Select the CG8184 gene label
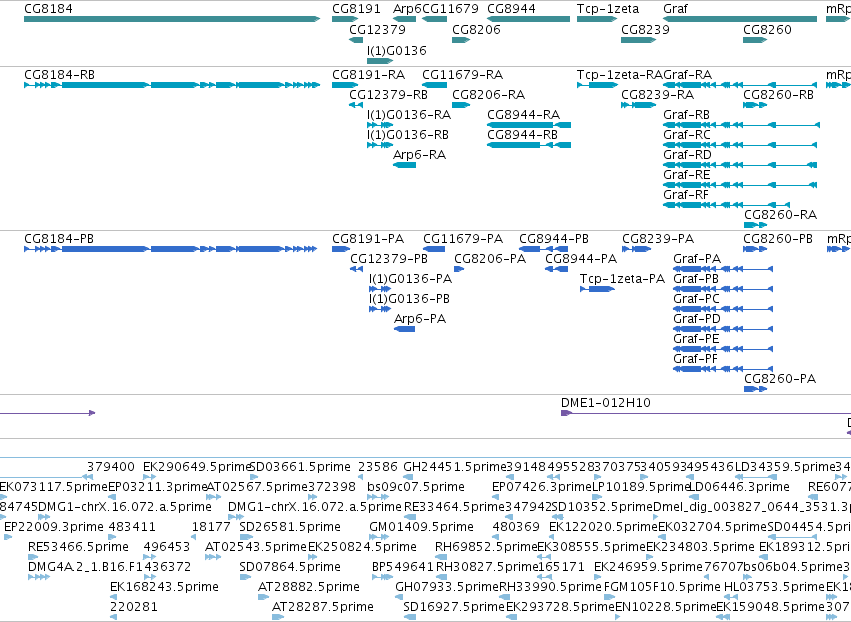This screenshot has width=851, height=622. 48,9
